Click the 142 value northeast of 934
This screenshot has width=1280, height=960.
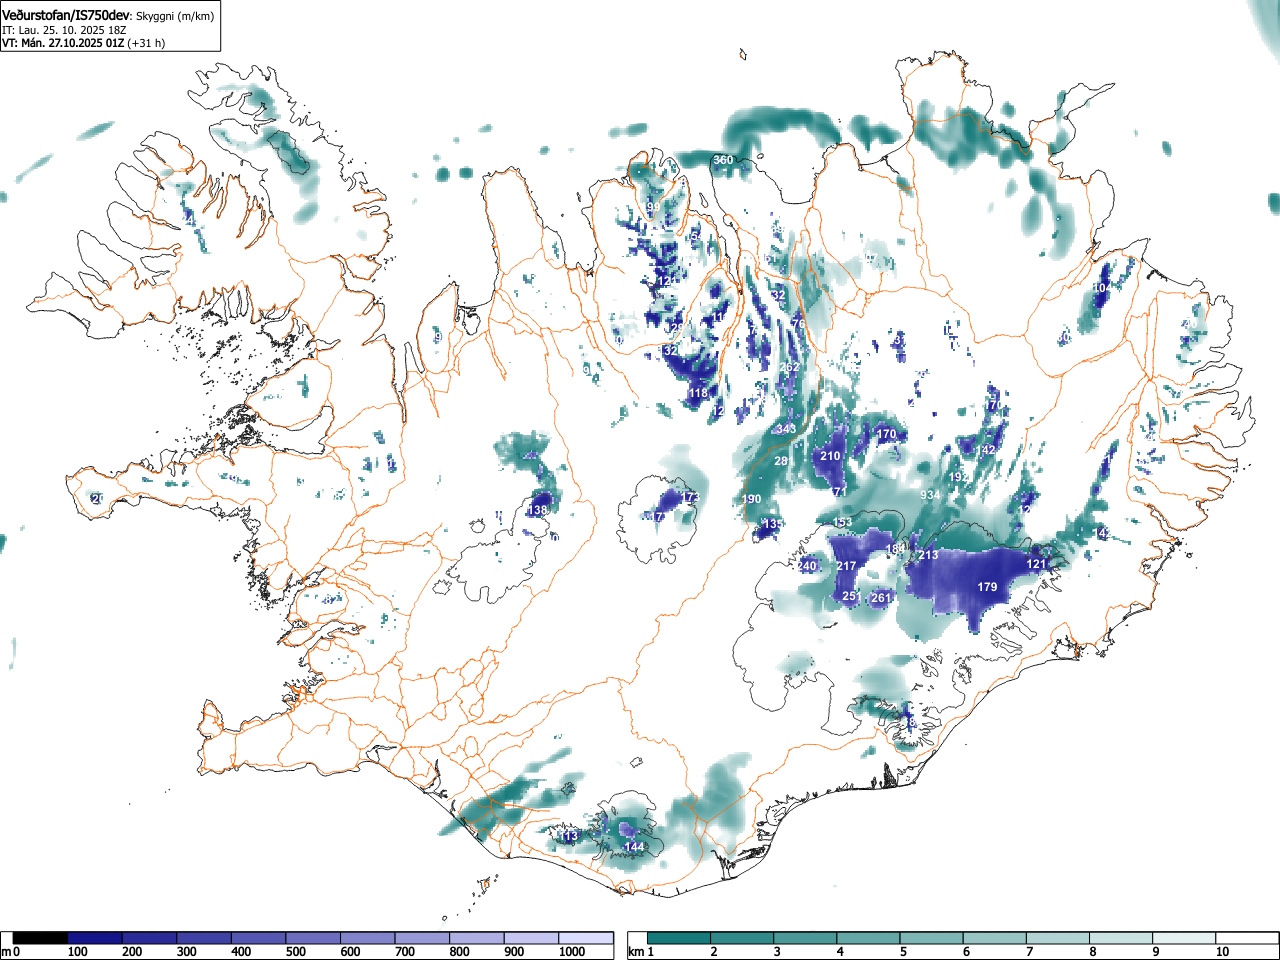coord(986,450)
